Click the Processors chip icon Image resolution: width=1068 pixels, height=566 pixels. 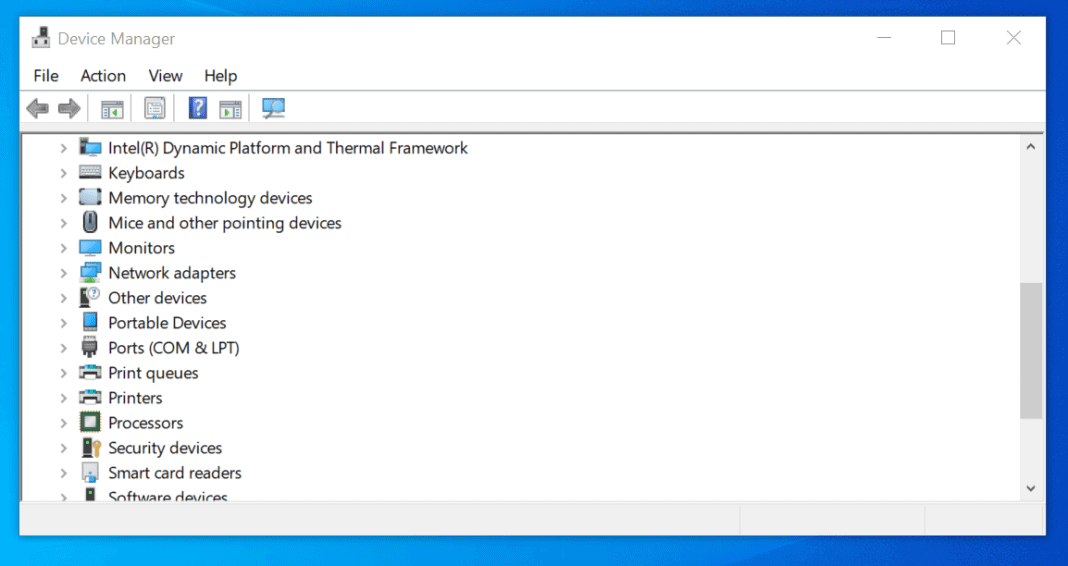(x=90, y=422)
